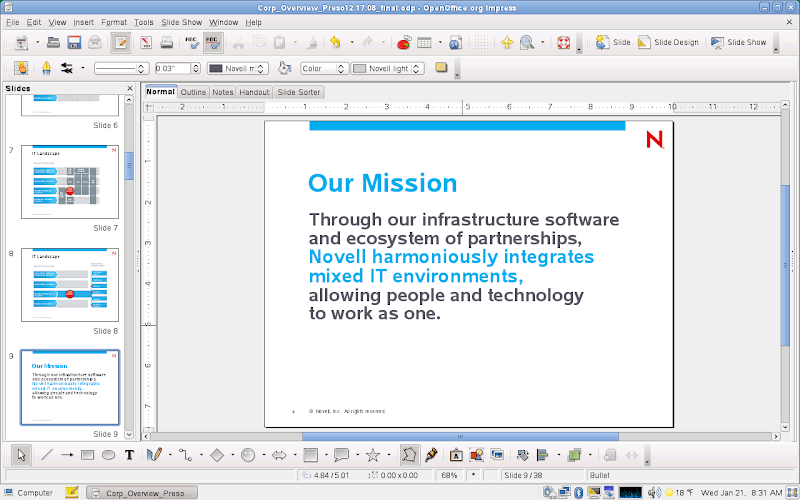Insert a picture From File

pos(477,455)
